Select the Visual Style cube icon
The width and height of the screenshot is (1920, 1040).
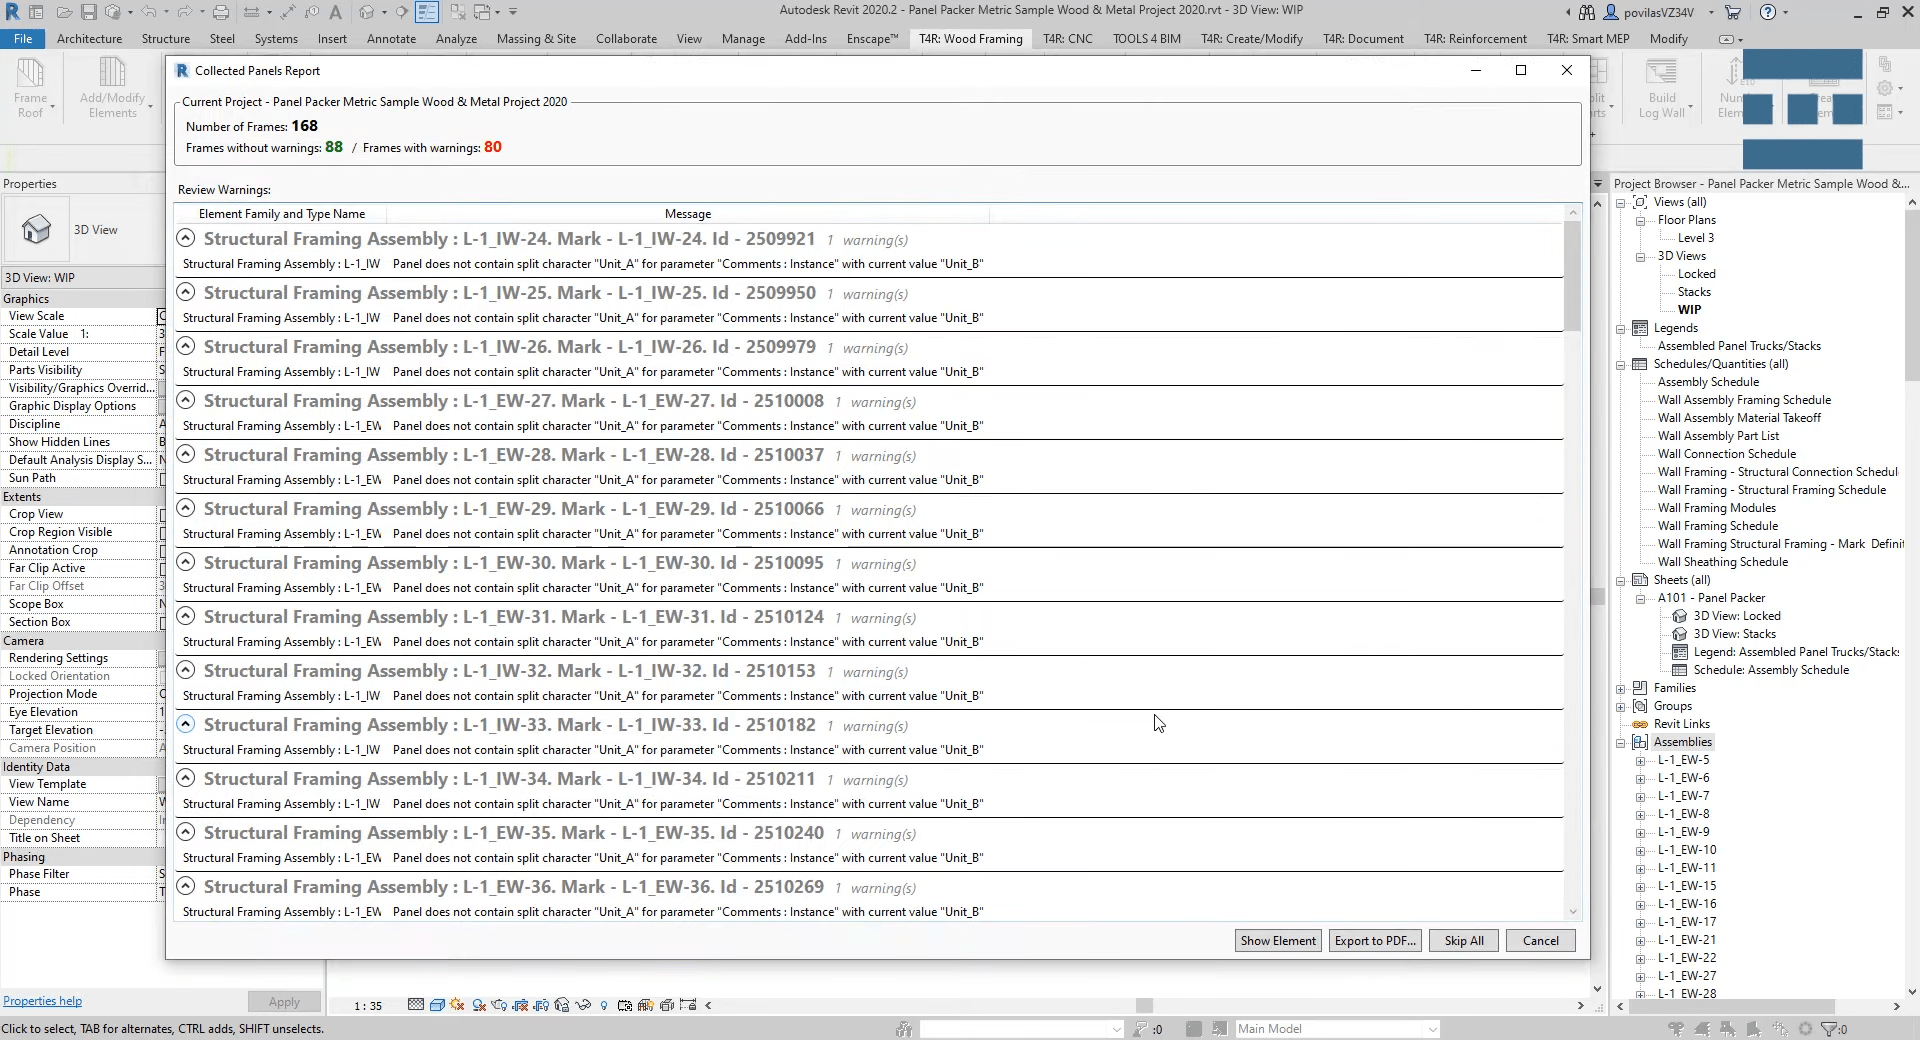click(x=437, y=1005)
